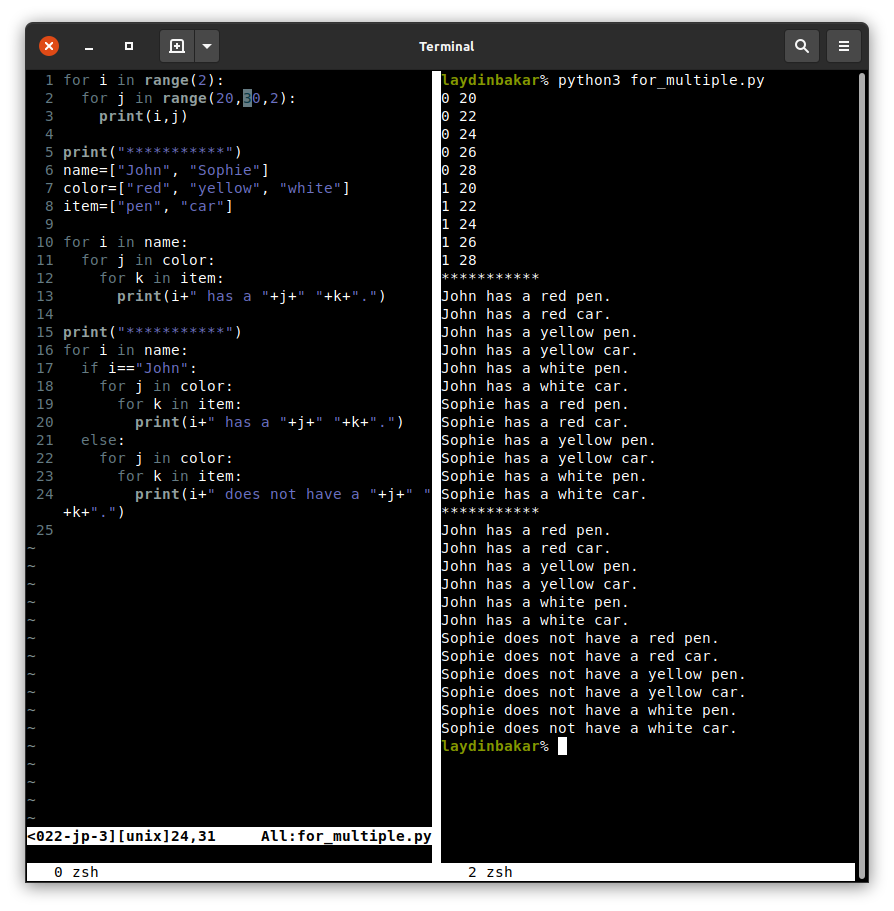The height and width of the screenshot is (911, 894).
Task: Click the shell prompt cursor after laydinbakar%
Action: tap(562, 746)
